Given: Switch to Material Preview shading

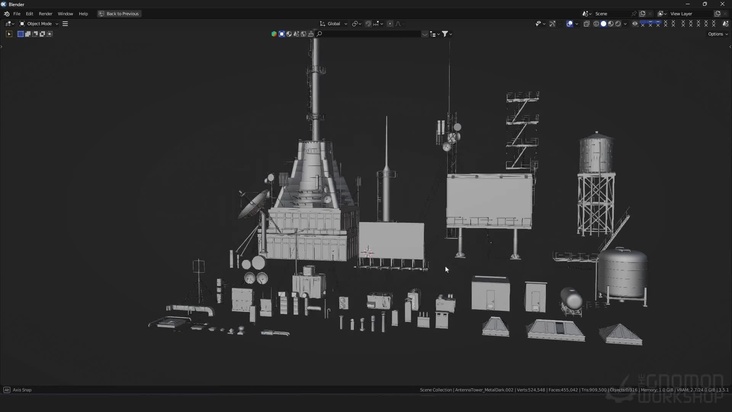Looking at the screenshot, I should [x=611, y=24].
